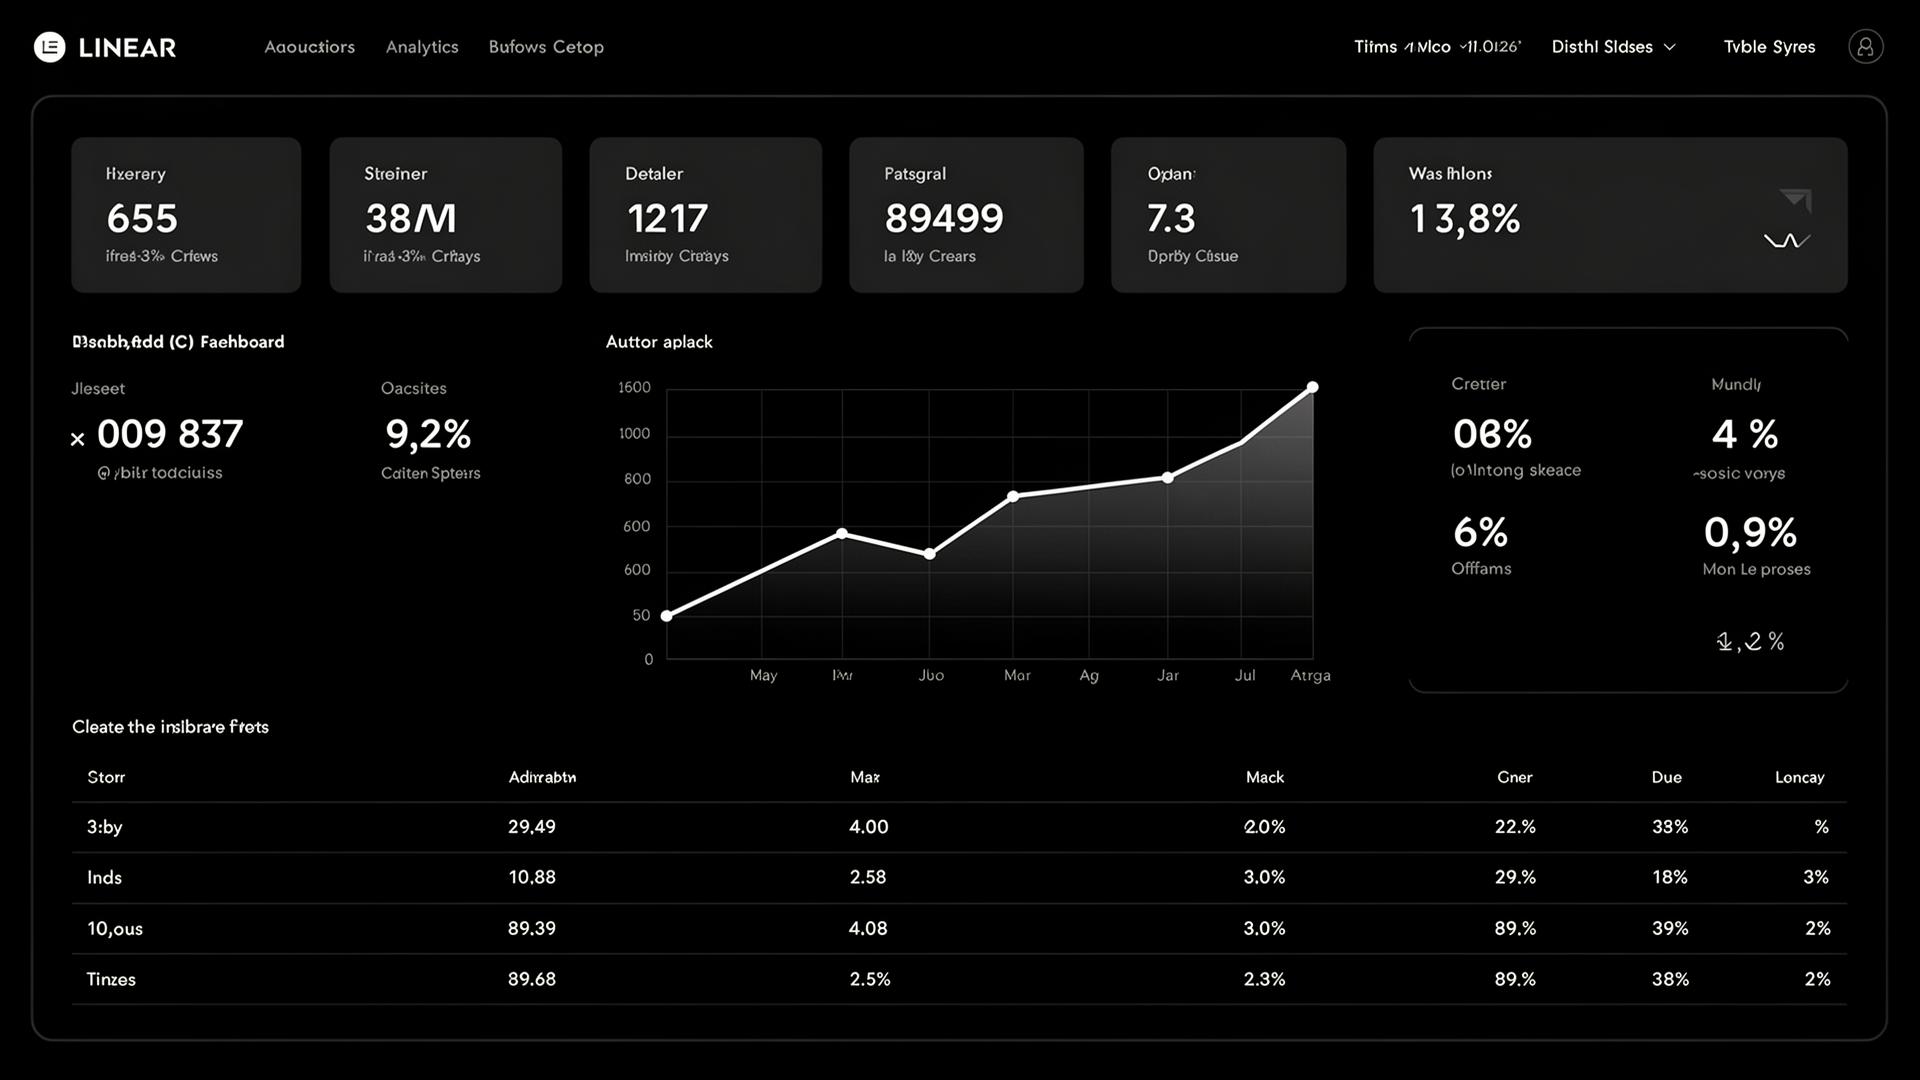Image resolution: width=1920 pixels, height=1080 pixels.
Task: Open the user profile avatar icon
Action: coord(1865,46)
